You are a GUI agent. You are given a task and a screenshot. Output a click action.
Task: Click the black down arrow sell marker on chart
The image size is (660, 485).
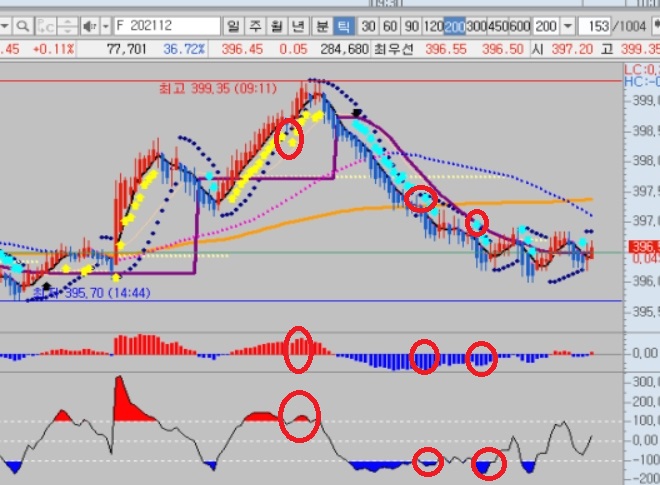(x=357, y=113)
